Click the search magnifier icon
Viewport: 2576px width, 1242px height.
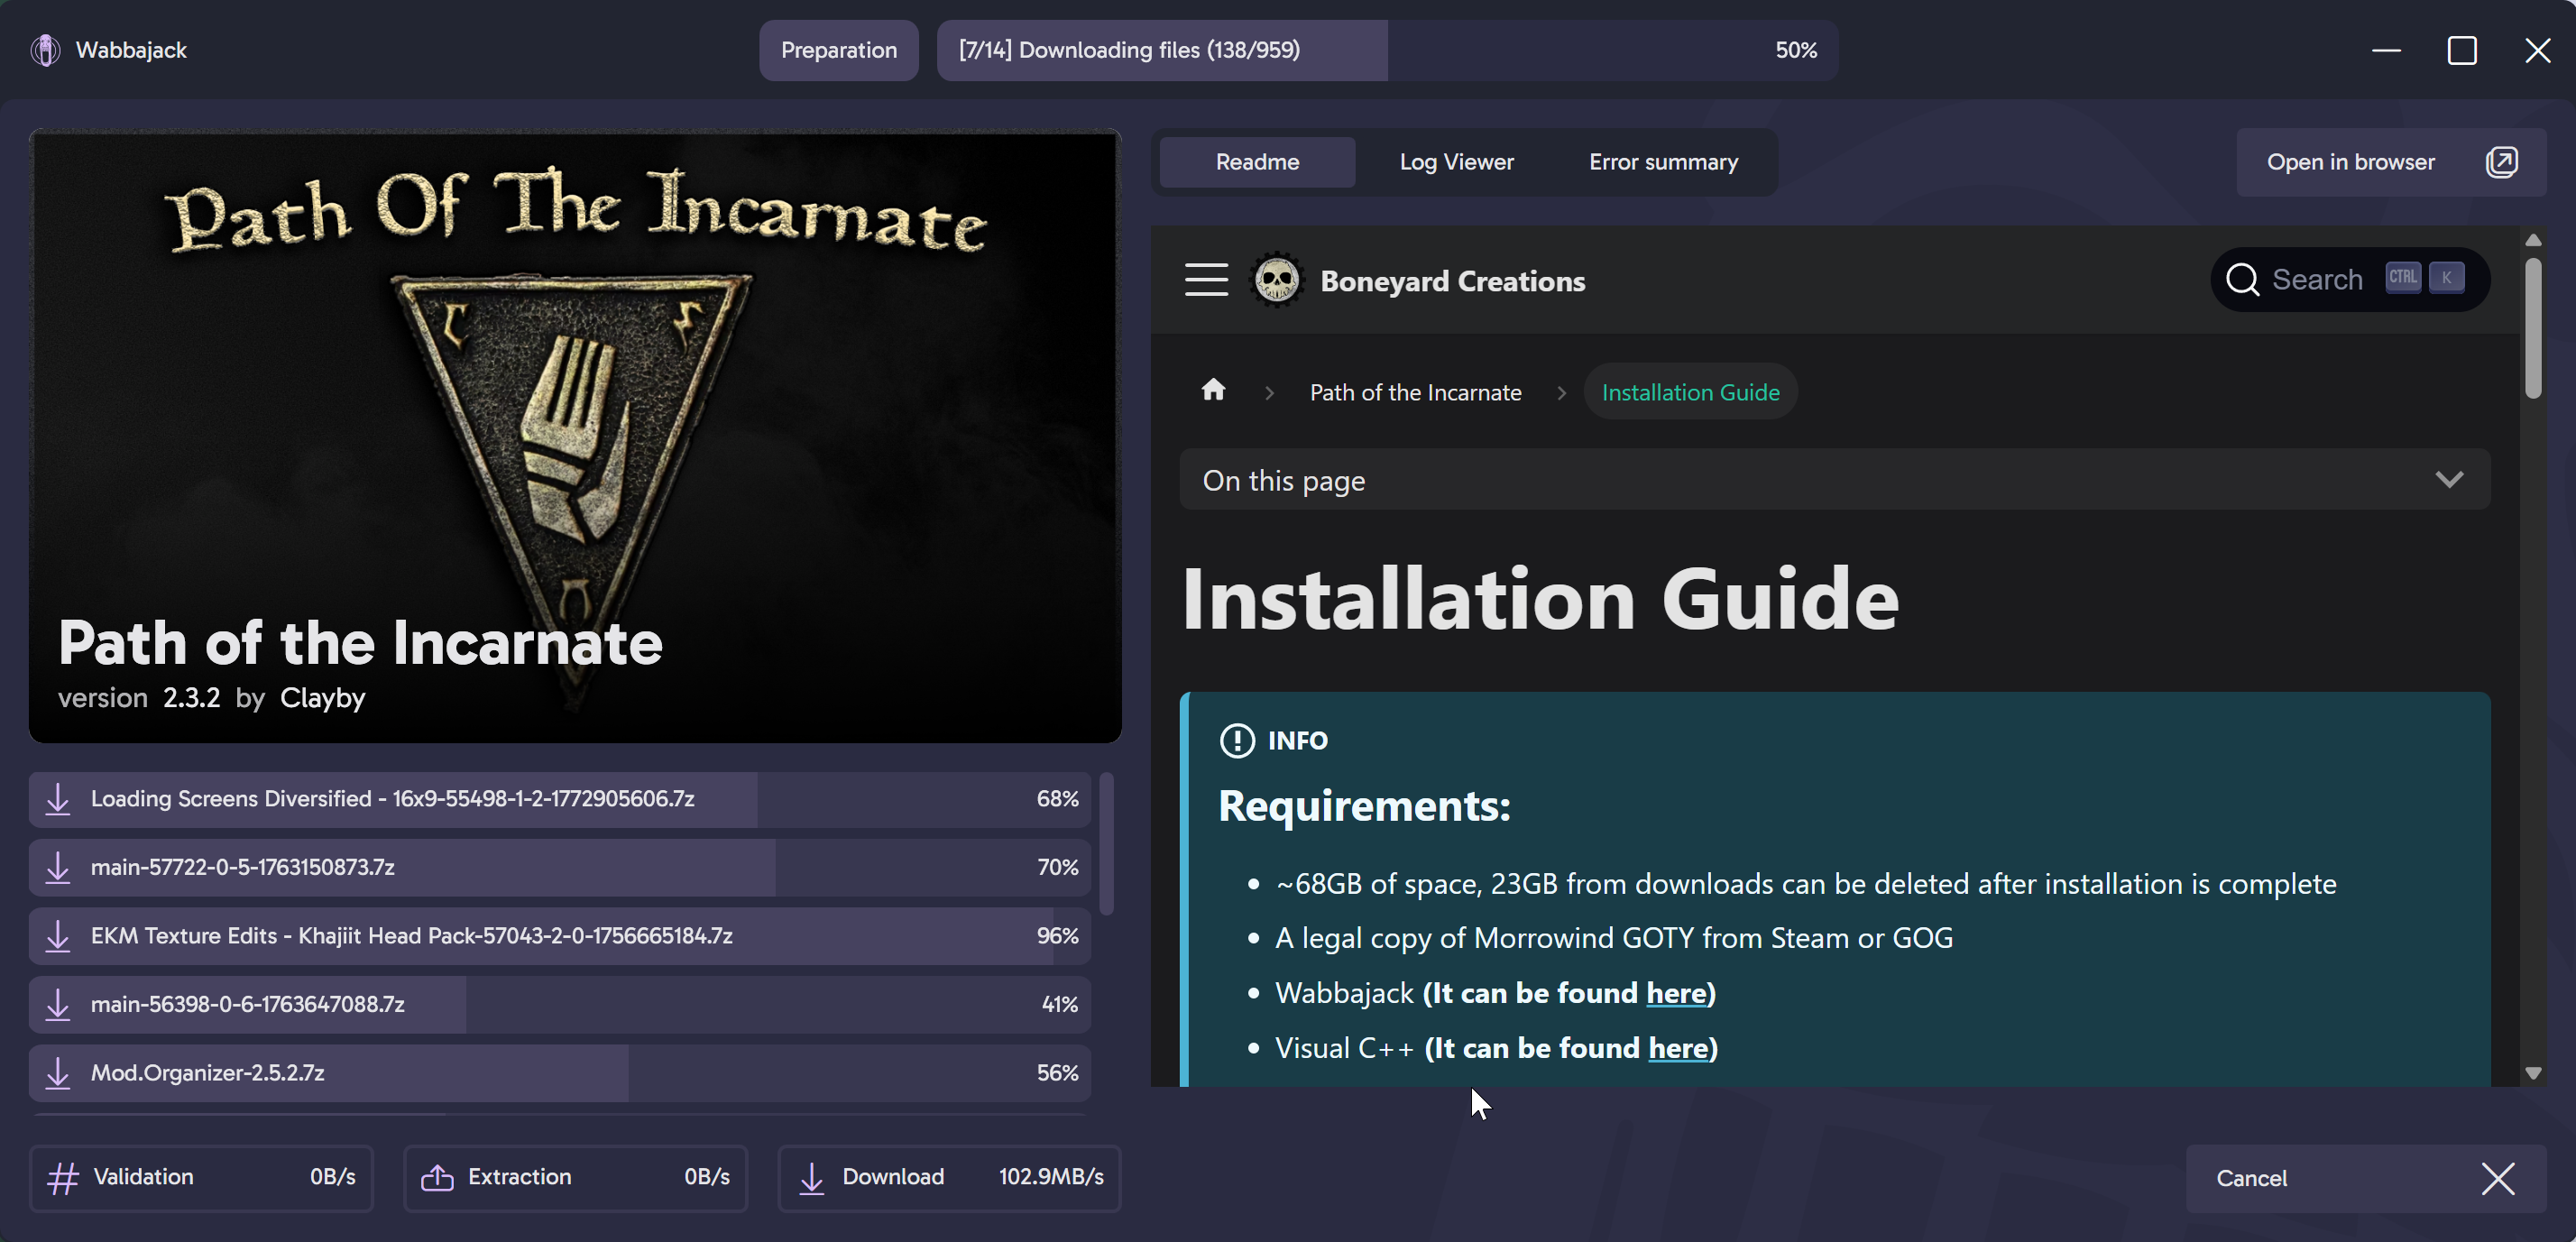pos(2242,280)
